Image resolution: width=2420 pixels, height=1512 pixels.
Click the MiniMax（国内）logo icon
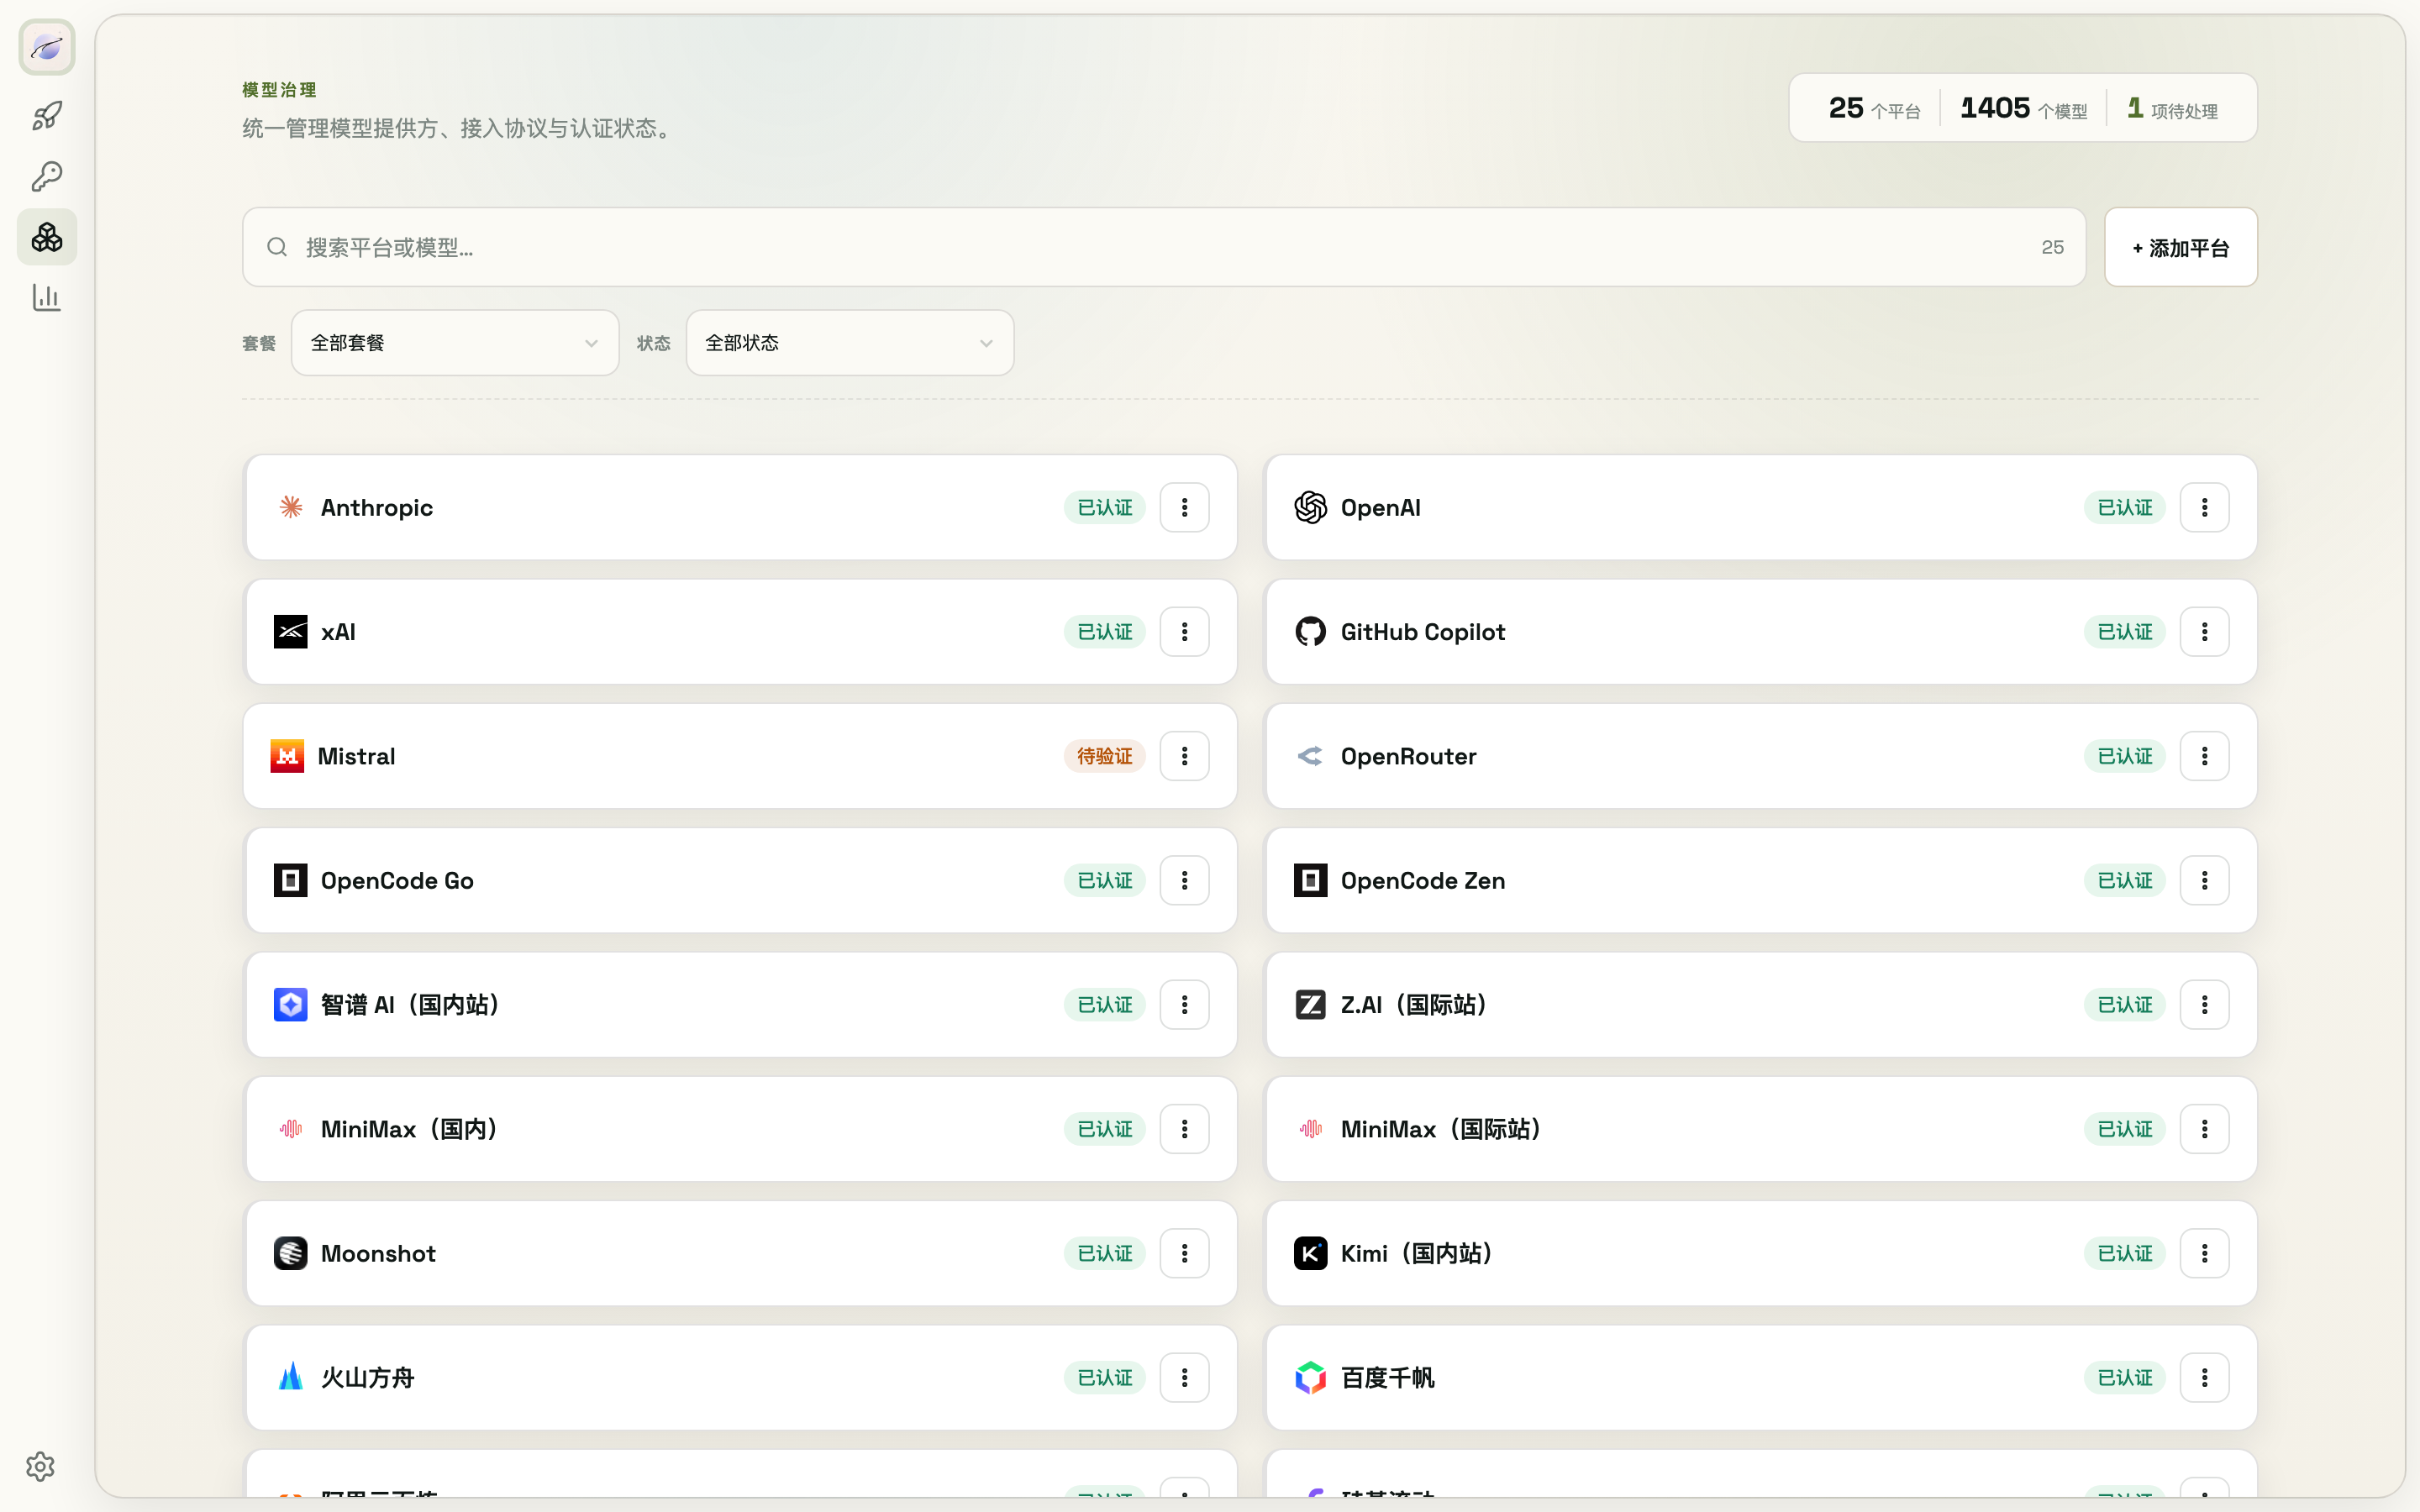[x=291, y=1129]
